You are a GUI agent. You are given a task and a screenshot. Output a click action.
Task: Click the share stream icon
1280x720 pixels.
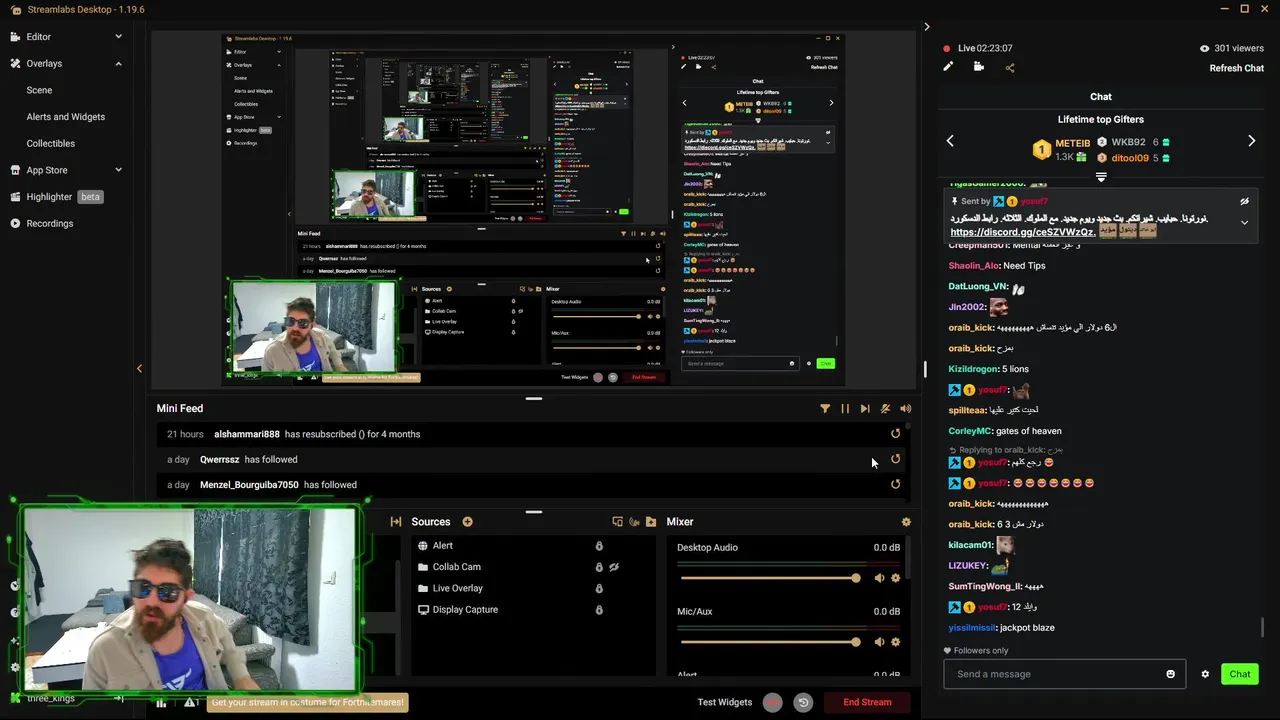coord(1010,67)
